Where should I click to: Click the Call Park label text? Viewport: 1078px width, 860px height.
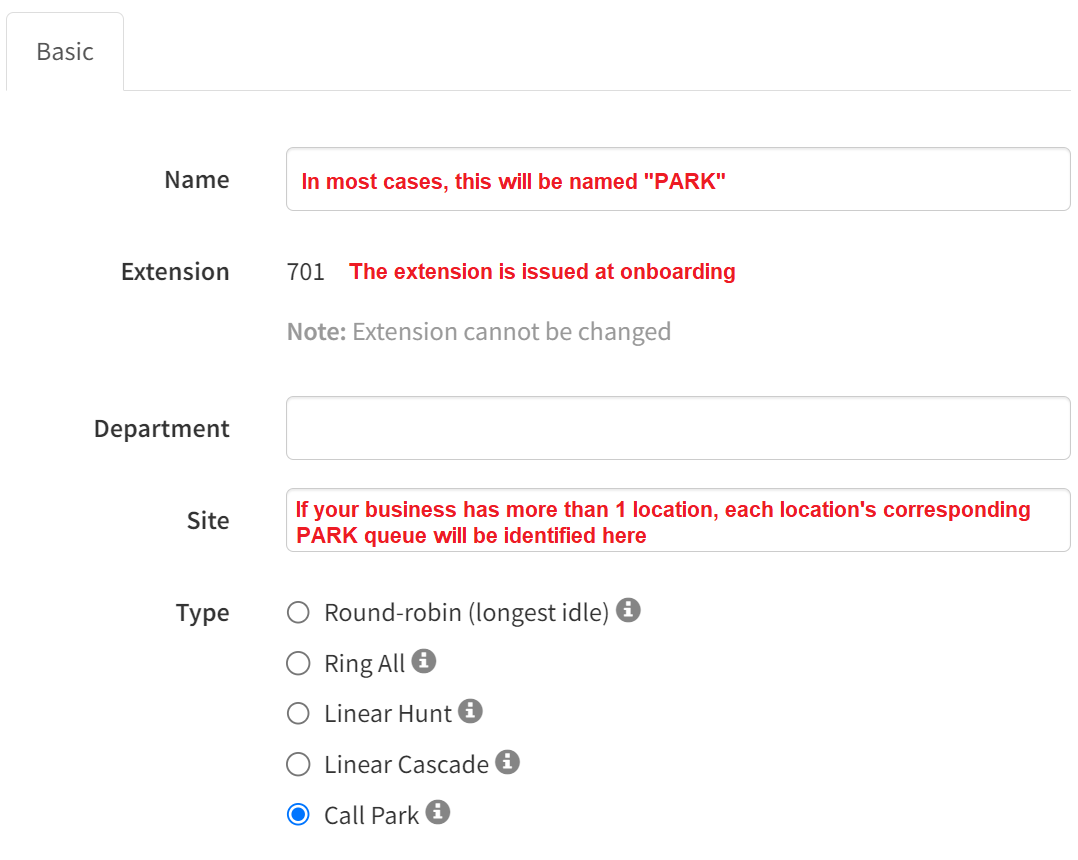pyautogui.click(x=371, y=816)
